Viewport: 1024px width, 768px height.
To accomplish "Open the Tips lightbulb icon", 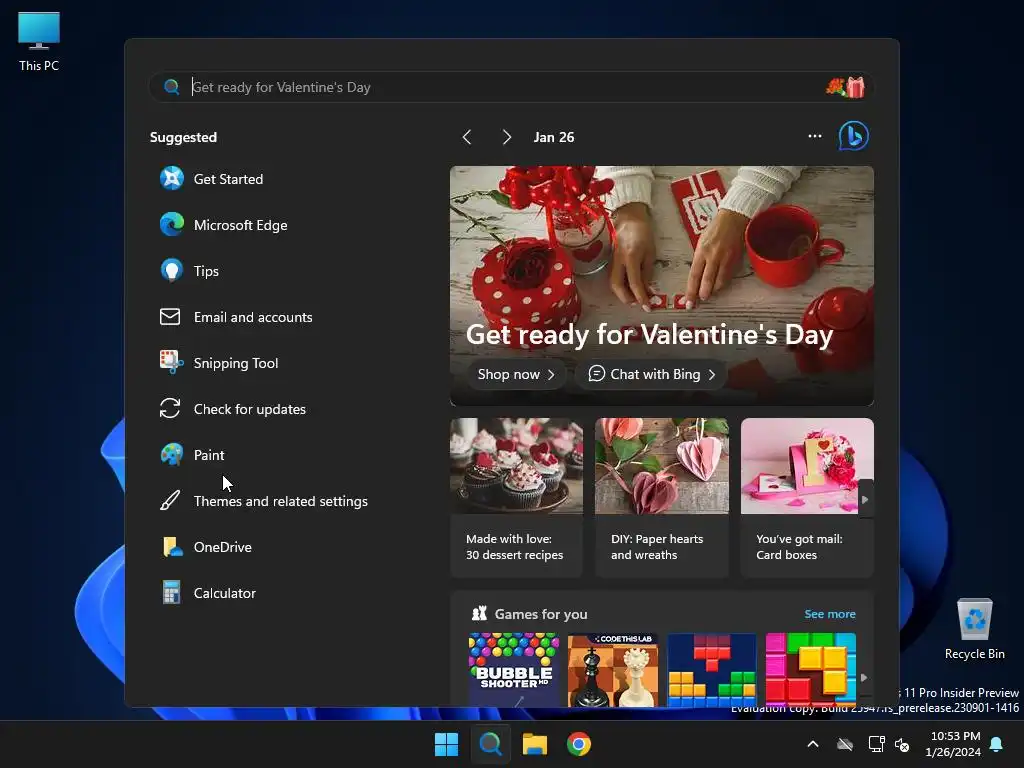I will (x=172, y=270).
